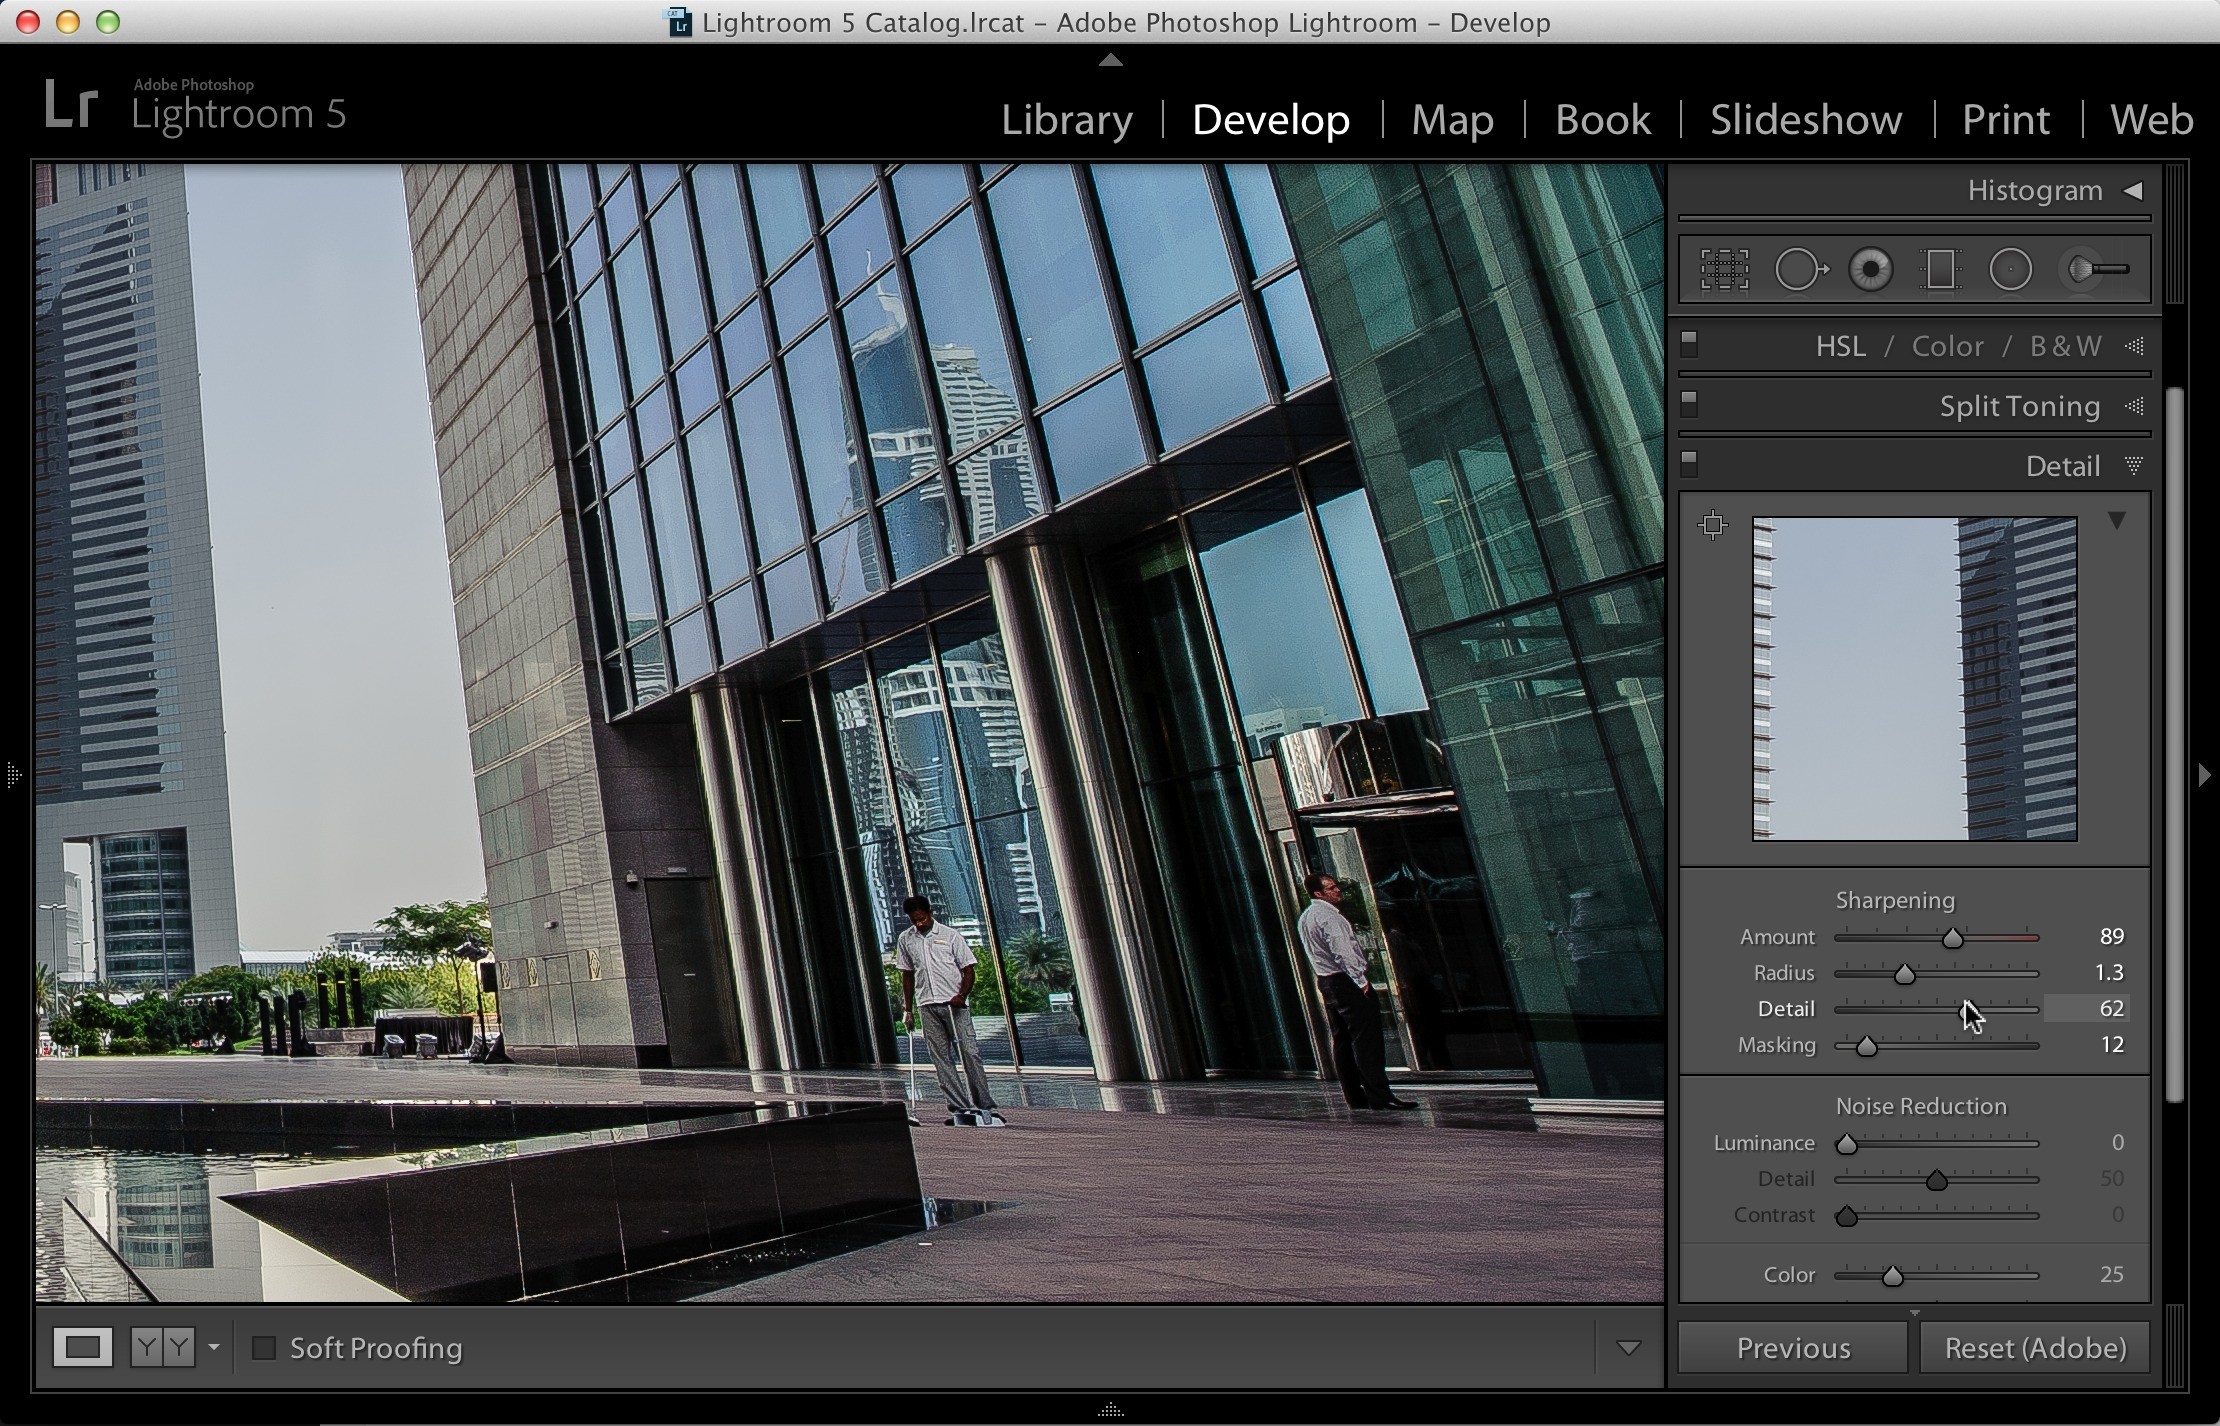Select the Color tab label

(x=1947, y=346)
